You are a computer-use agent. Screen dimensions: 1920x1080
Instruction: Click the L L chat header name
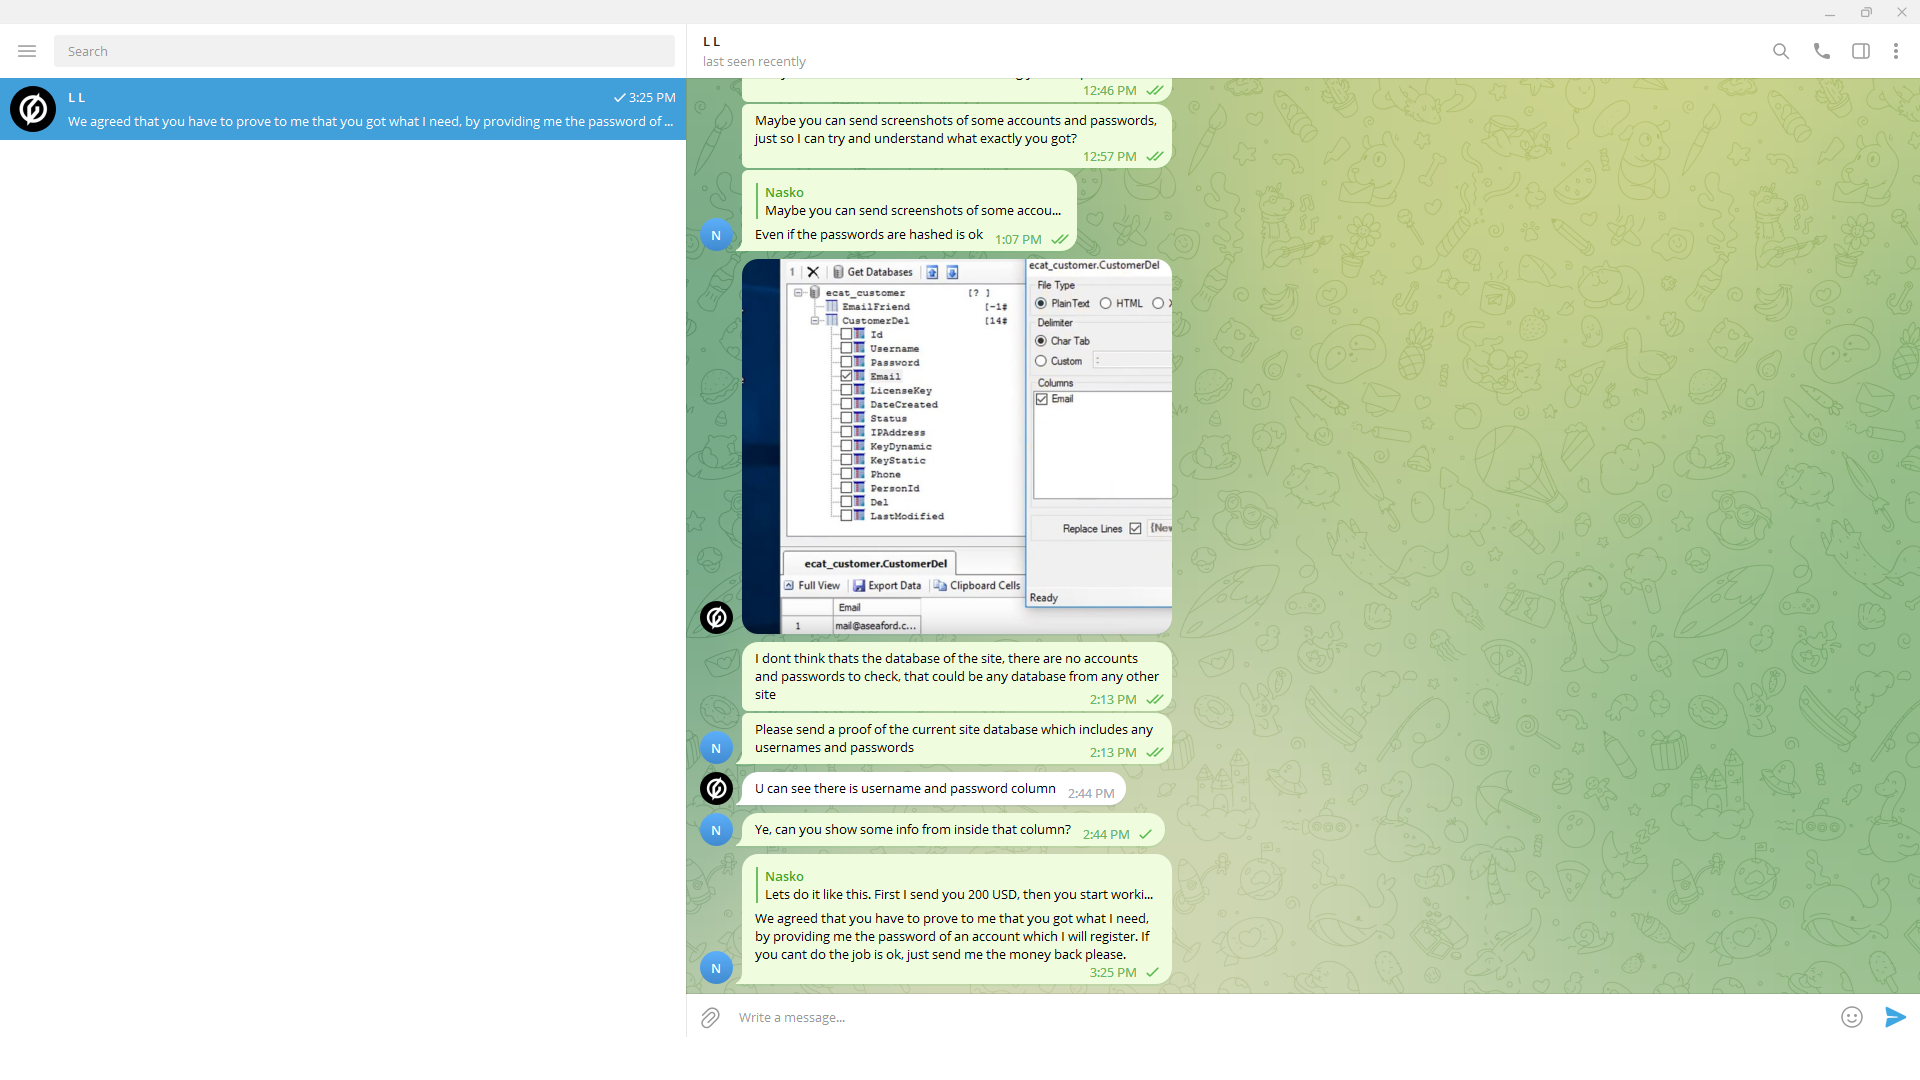pyautogui.click(x=712, y=42)
